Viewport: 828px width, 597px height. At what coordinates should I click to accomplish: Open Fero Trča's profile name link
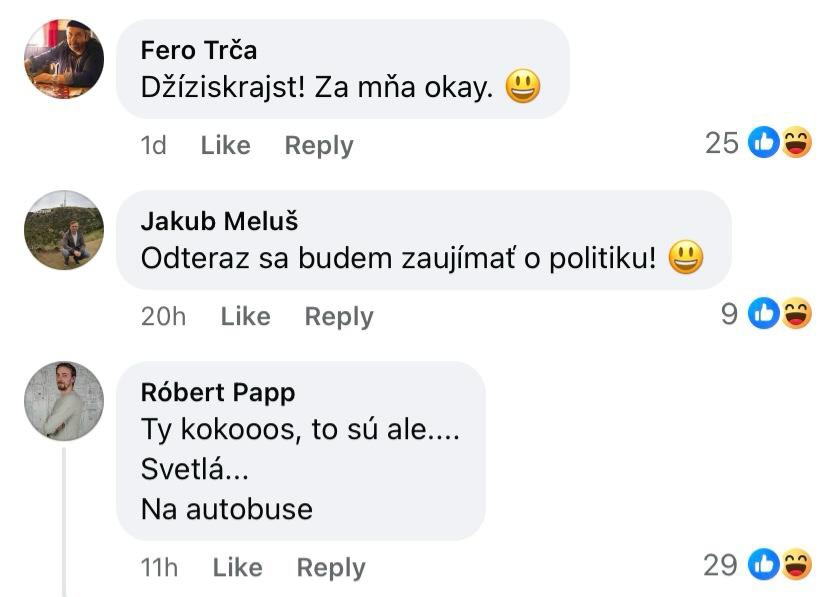tap(199, 50)
